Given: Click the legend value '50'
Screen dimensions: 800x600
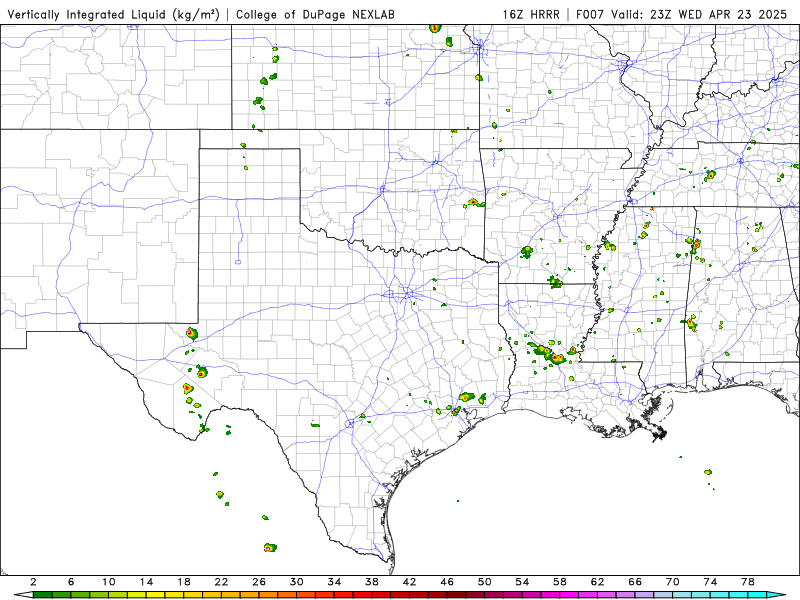Looking at the screenshot, I should click(x=485, y=582).
